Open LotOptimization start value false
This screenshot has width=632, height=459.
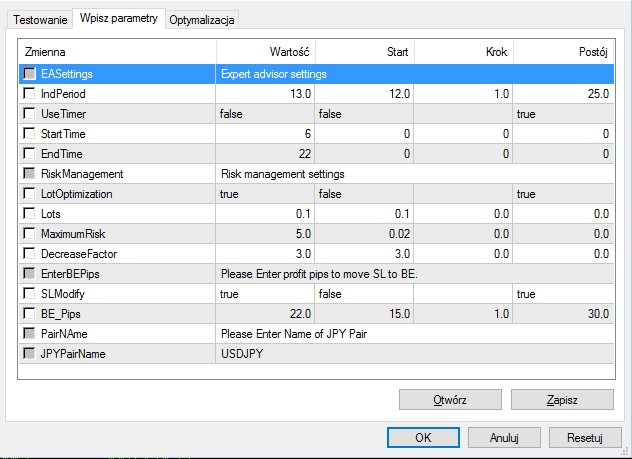click(x=364, y=194)
